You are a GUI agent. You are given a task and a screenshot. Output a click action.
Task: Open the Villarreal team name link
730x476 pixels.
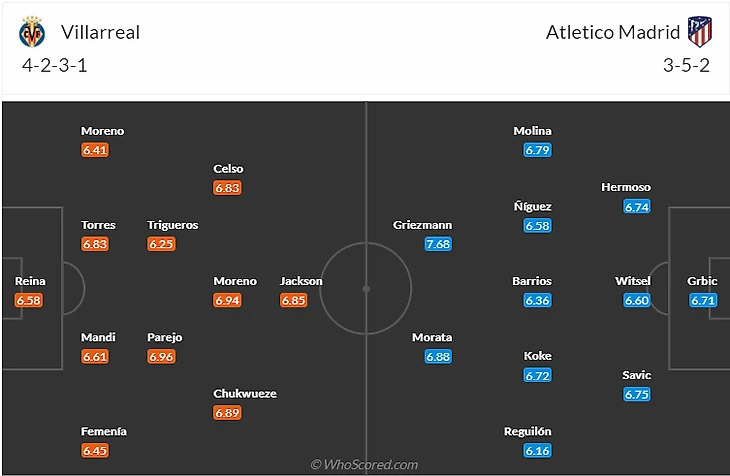100,32
